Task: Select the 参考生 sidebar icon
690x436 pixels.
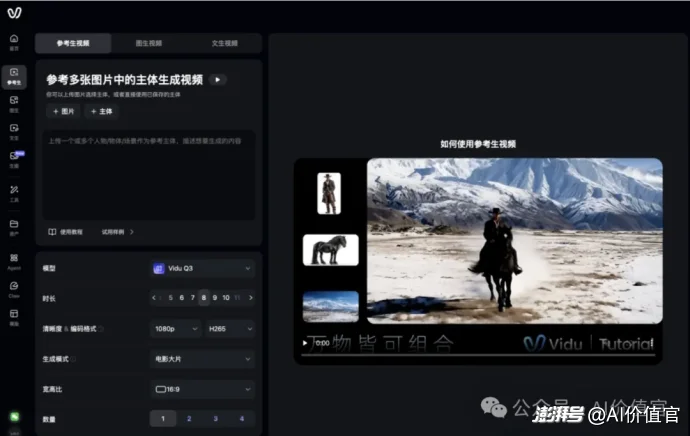Action: point(14,75)
